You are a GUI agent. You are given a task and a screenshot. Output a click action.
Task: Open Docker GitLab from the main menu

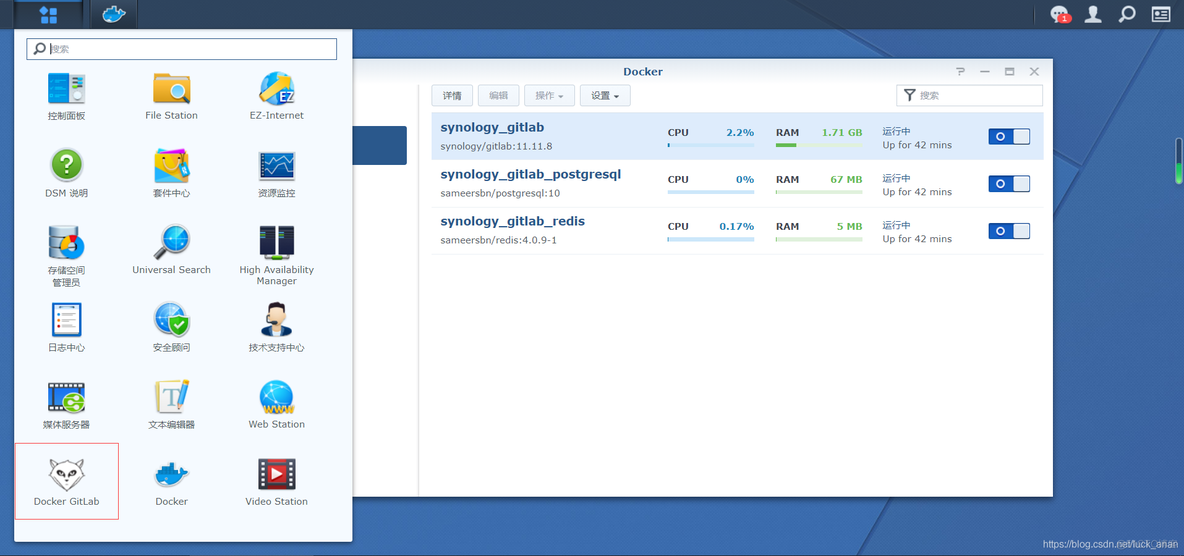(x=66, y=479)
